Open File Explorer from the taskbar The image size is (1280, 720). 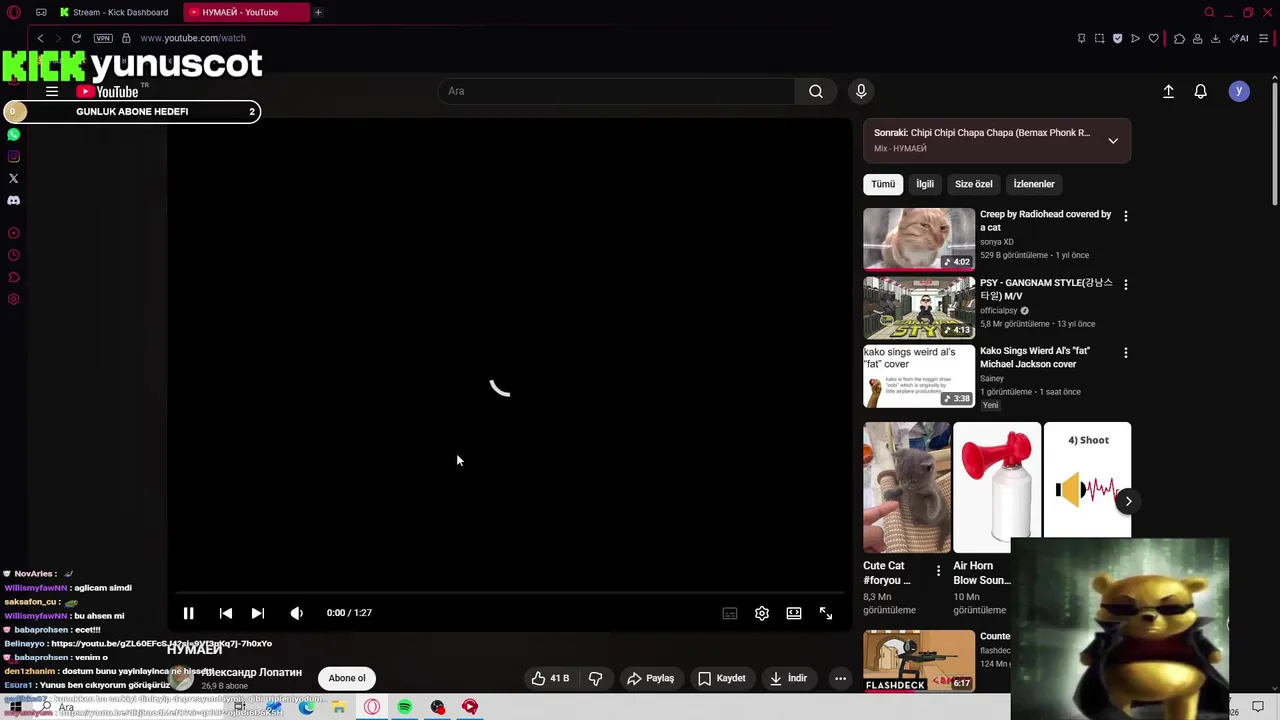(x=339, y=707)
